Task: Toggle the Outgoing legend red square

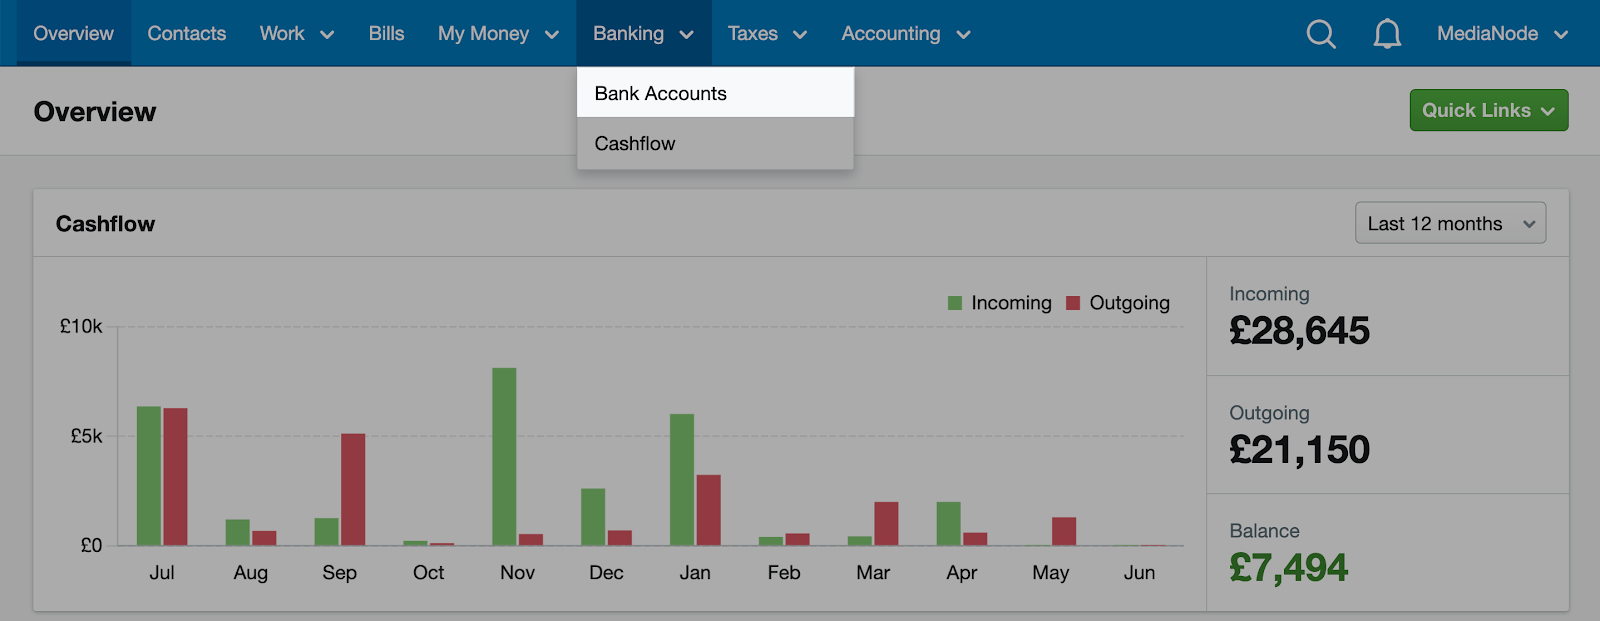Action: (x=1073, y=303)
